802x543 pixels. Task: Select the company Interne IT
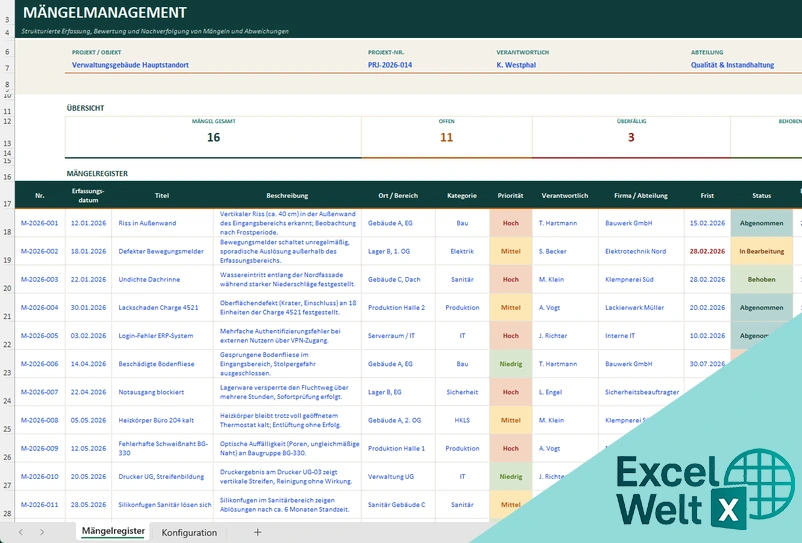click(620, 335)
